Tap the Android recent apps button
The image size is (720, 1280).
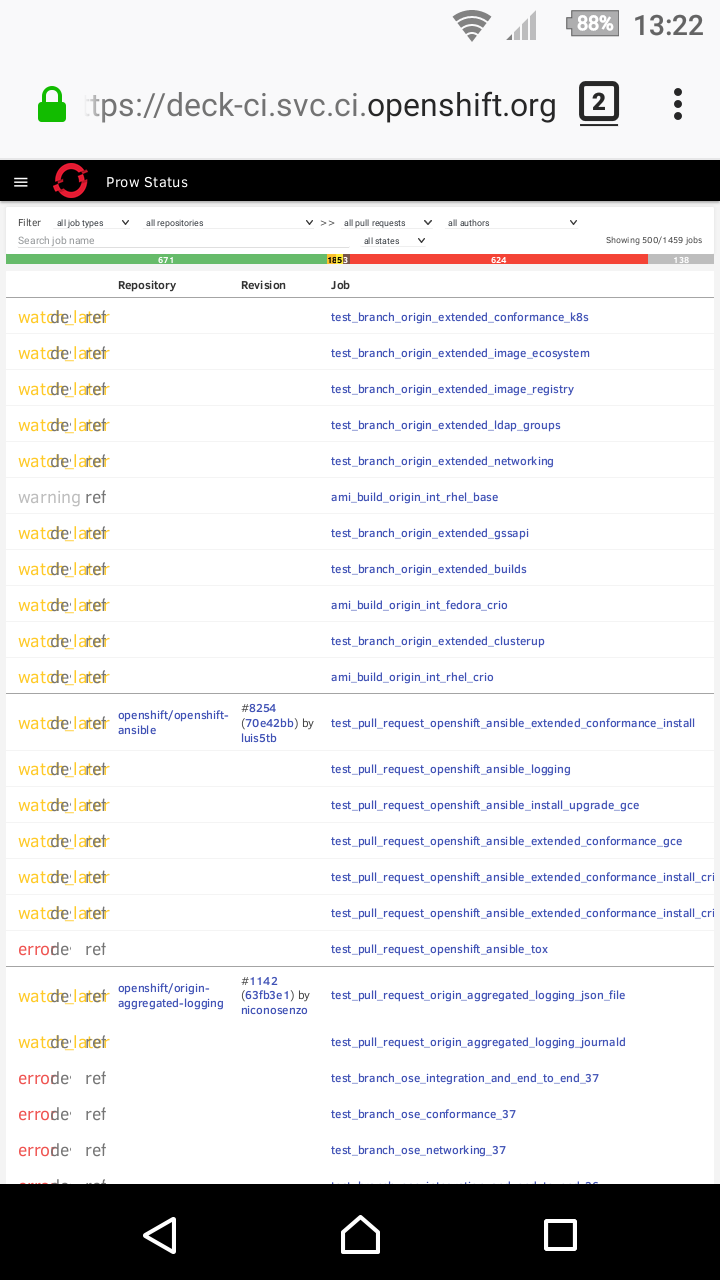560,1235
